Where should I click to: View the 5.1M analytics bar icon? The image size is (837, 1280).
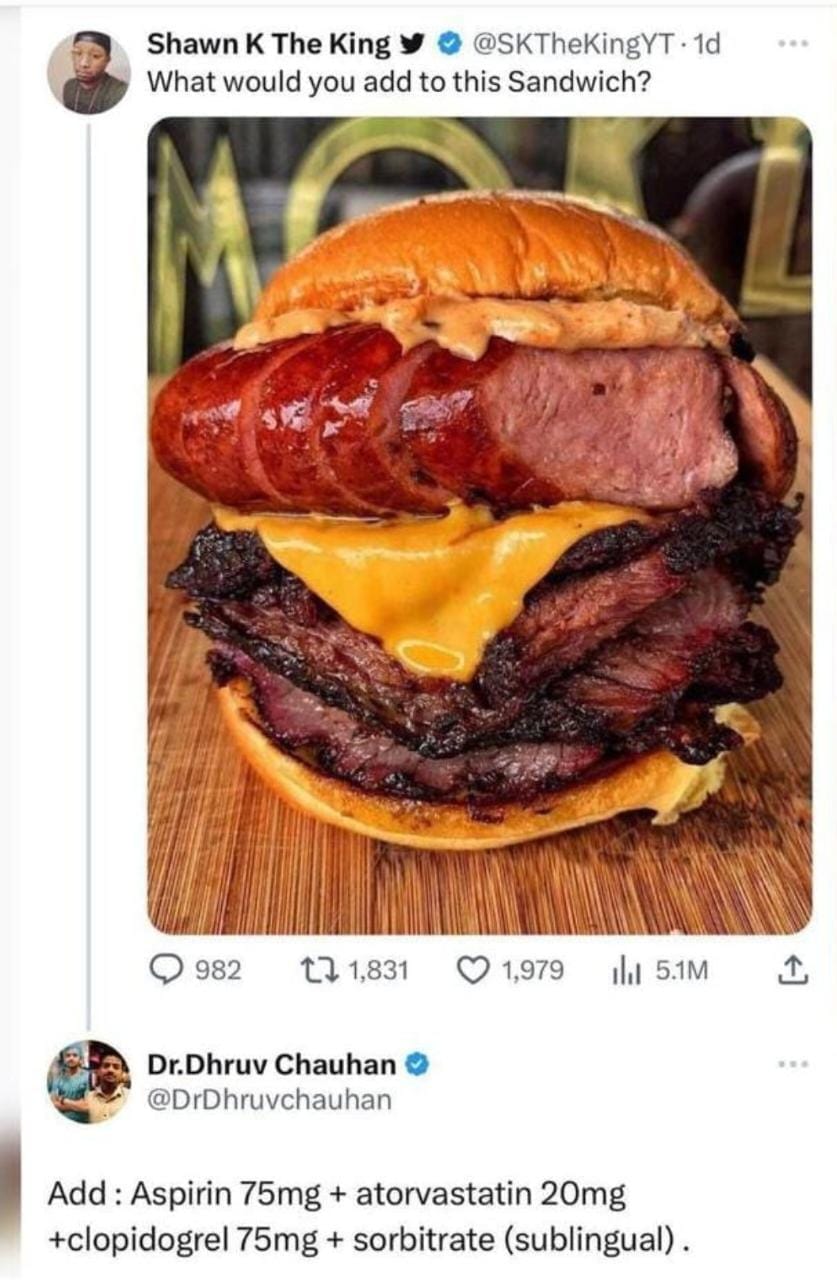pos(625,969)
